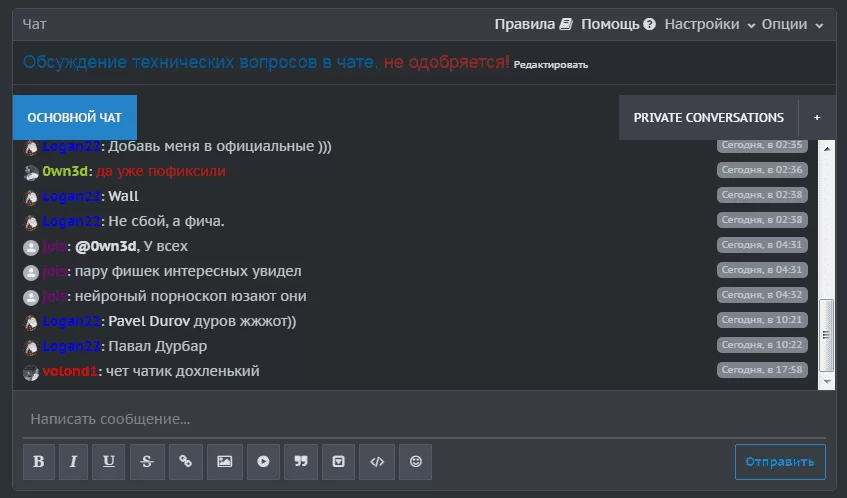The width and height of the screenshot is (847, 498).
Task: Expand the Опции dropdown
Action: tap(792, 24)
